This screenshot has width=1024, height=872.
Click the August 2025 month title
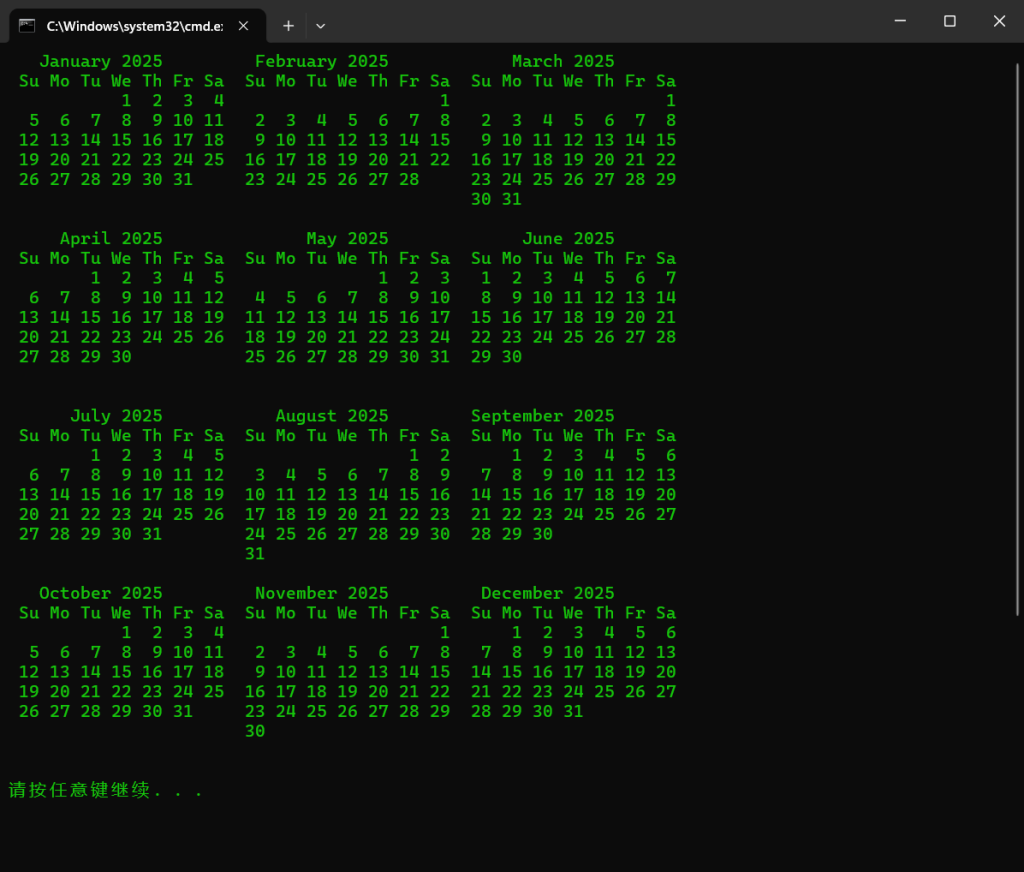pos(331,415)
